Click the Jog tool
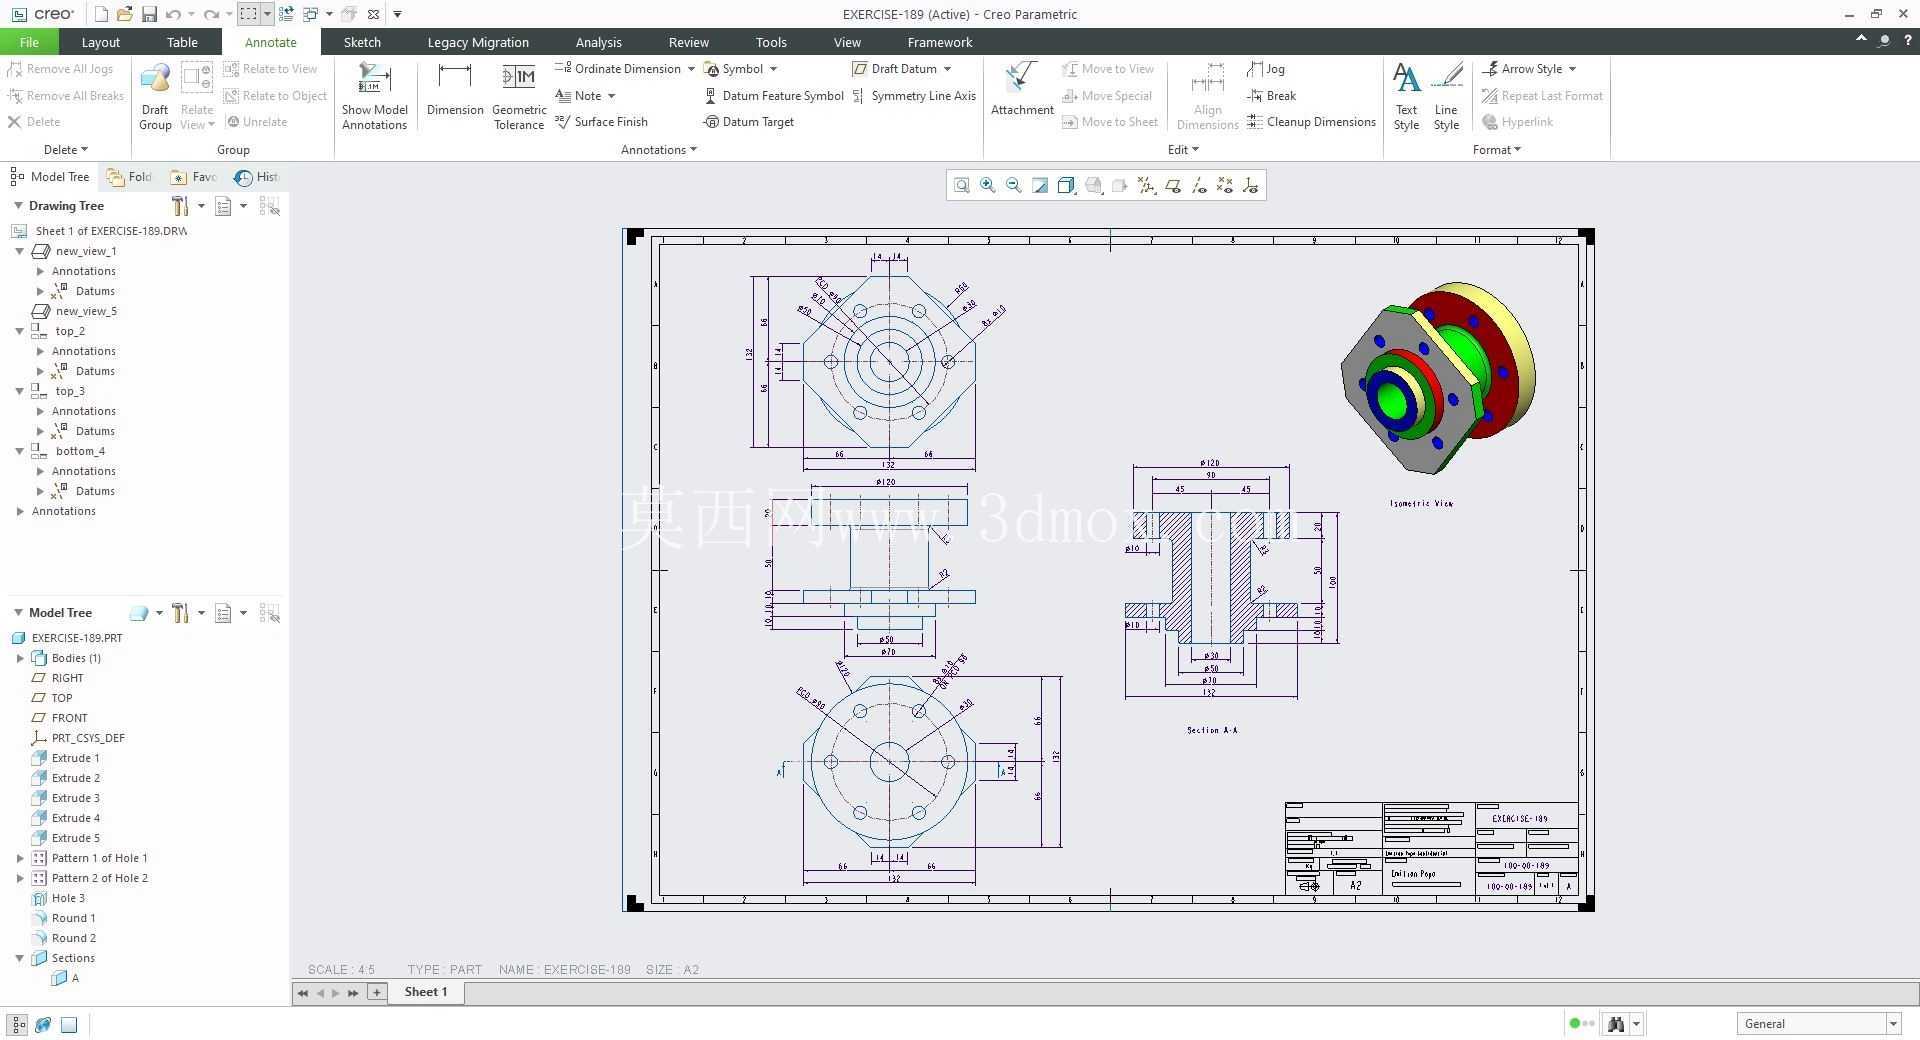The height and width of the screenshot is (1040, 1920). [x=1266, y=69]
